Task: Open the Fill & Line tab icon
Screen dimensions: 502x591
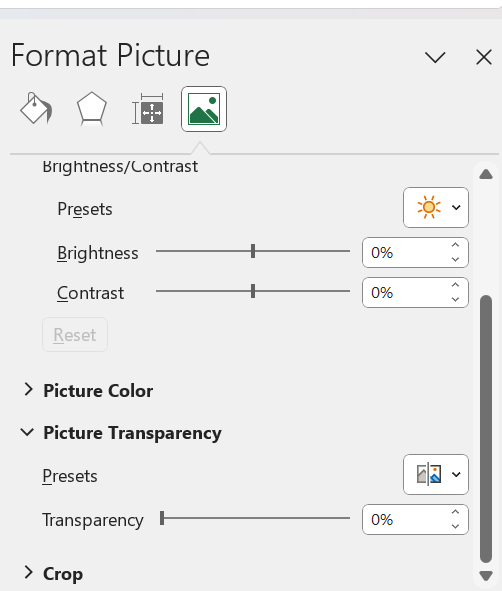Action: [36, 109]
